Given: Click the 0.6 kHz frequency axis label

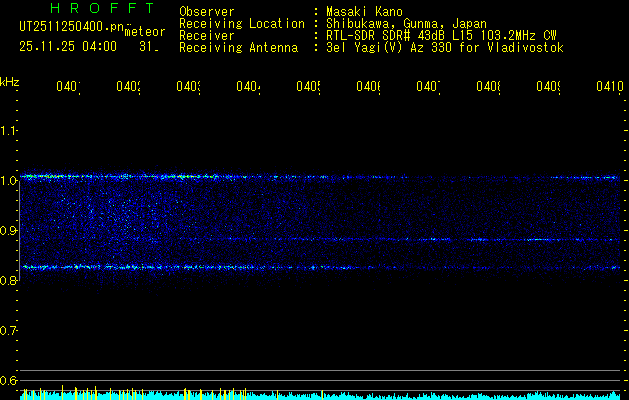Looking at the screenshot, I should tap(8, 380).
